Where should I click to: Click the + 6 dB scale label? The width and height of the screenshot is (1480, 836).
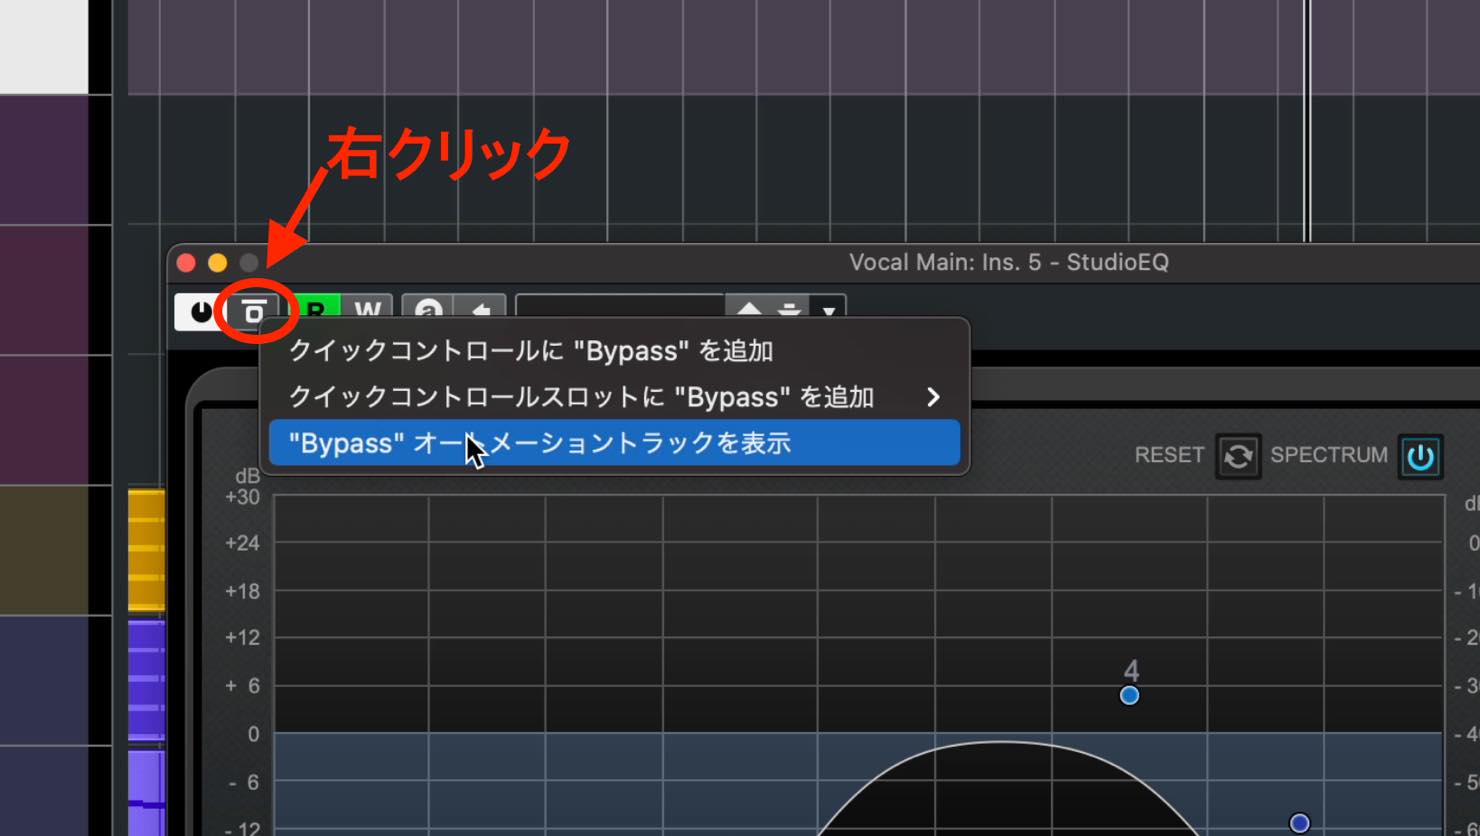(x=242, y=686)
